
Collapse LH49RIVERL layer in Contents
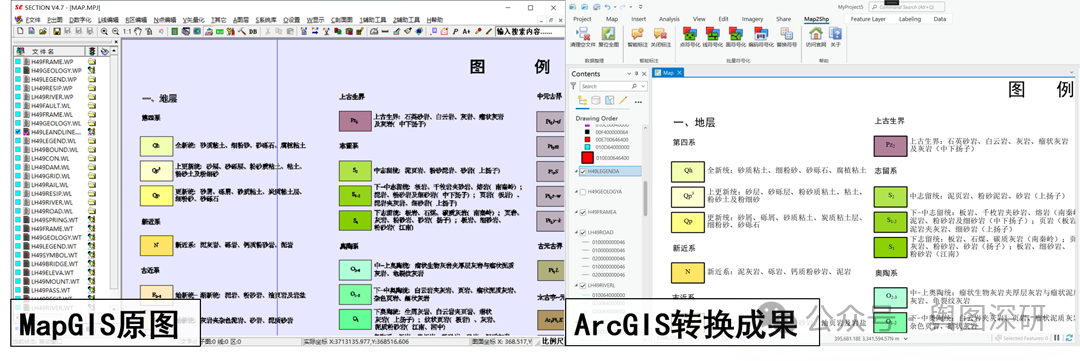click(x=576, y=285)
